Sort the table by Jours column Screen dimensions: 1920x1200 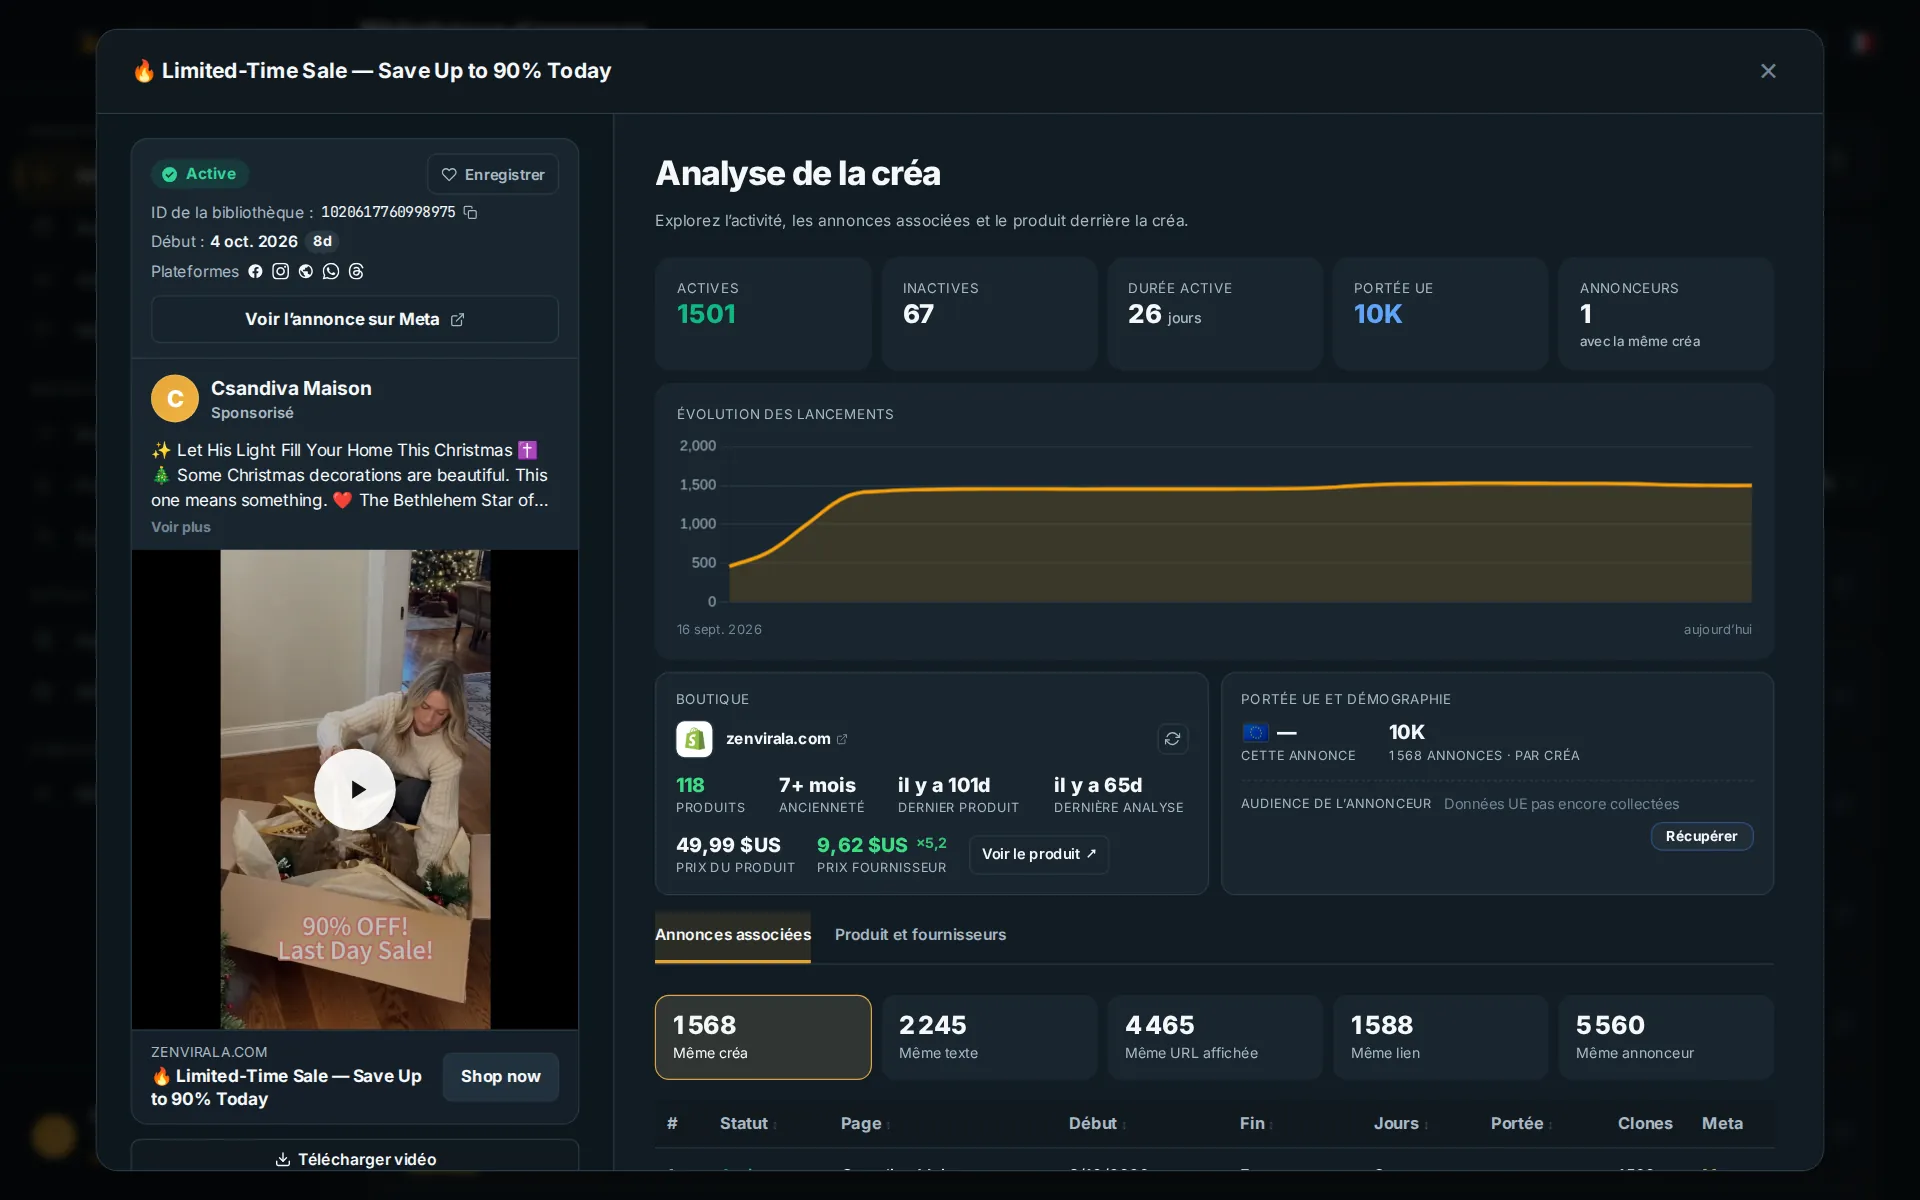click(1400, 1124)
